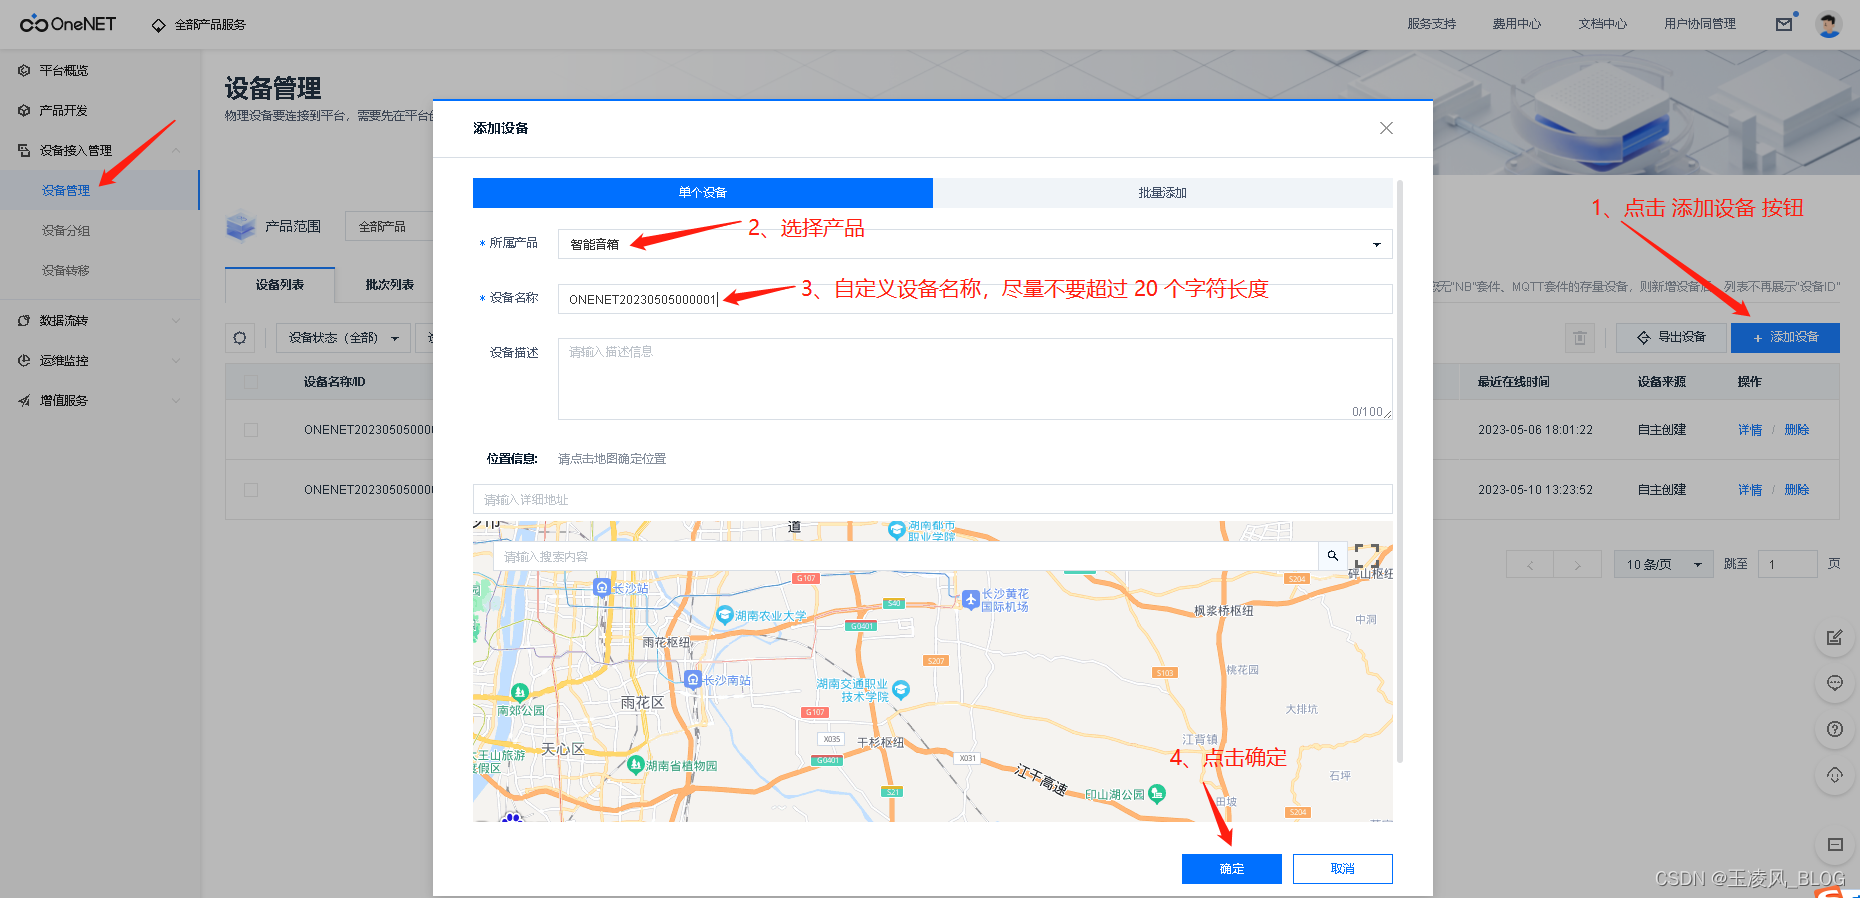Open the 所属产品 dropdown
This screenshot has height=898, width=1860.
pyautogui.click(x=975, y=244)
